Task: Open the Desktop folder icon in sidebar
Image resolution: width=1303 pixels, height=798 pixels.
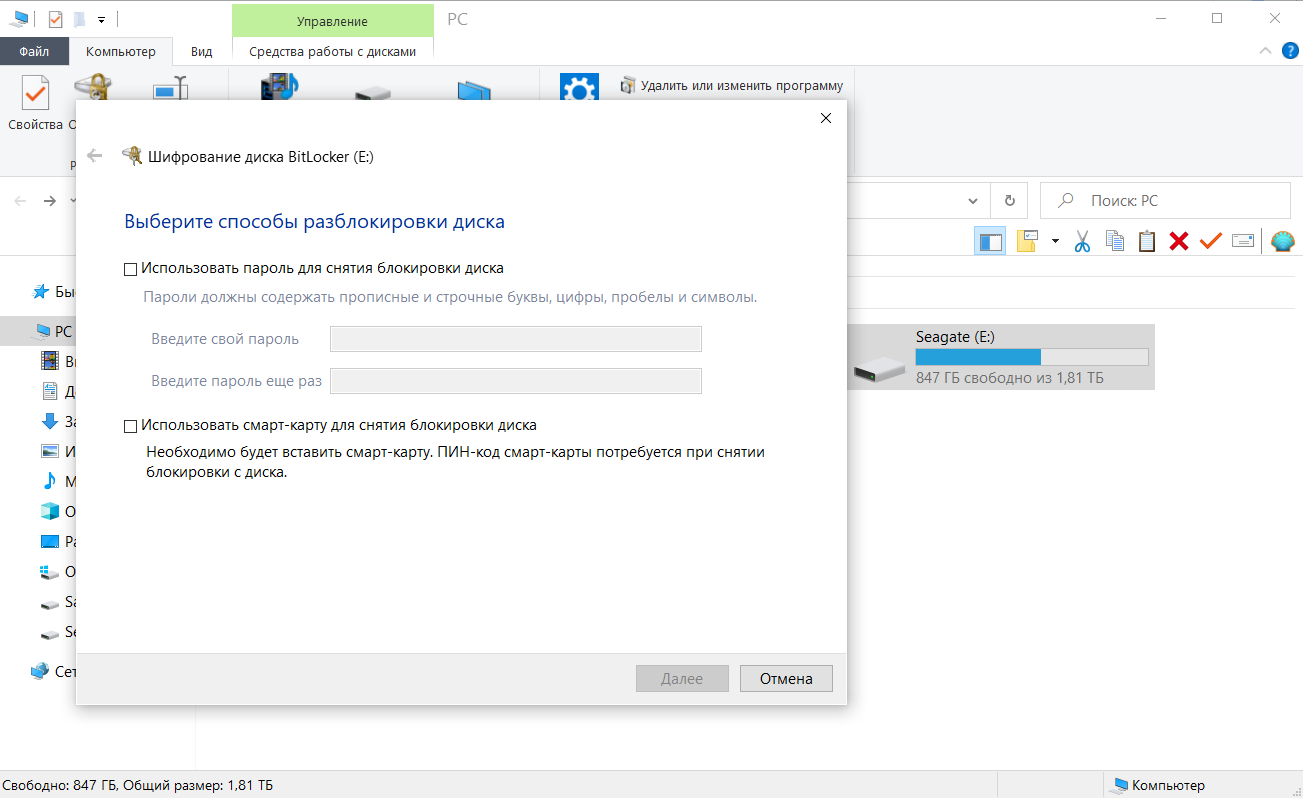Action: pyautogui.click(x=50, y=541)
